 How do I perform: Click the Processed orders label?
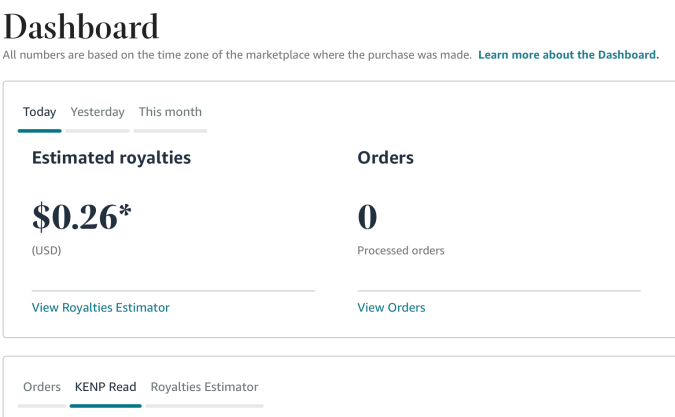pos(401,250)
